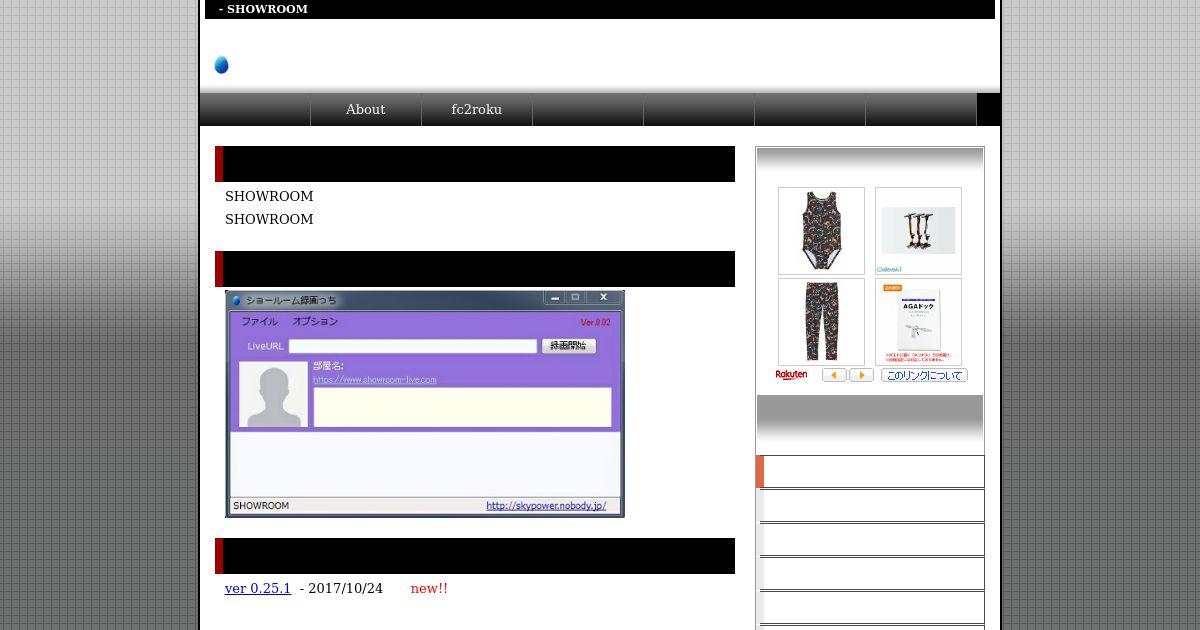Click the '- SHOWROOM' page header title

(x=263, y=9)
